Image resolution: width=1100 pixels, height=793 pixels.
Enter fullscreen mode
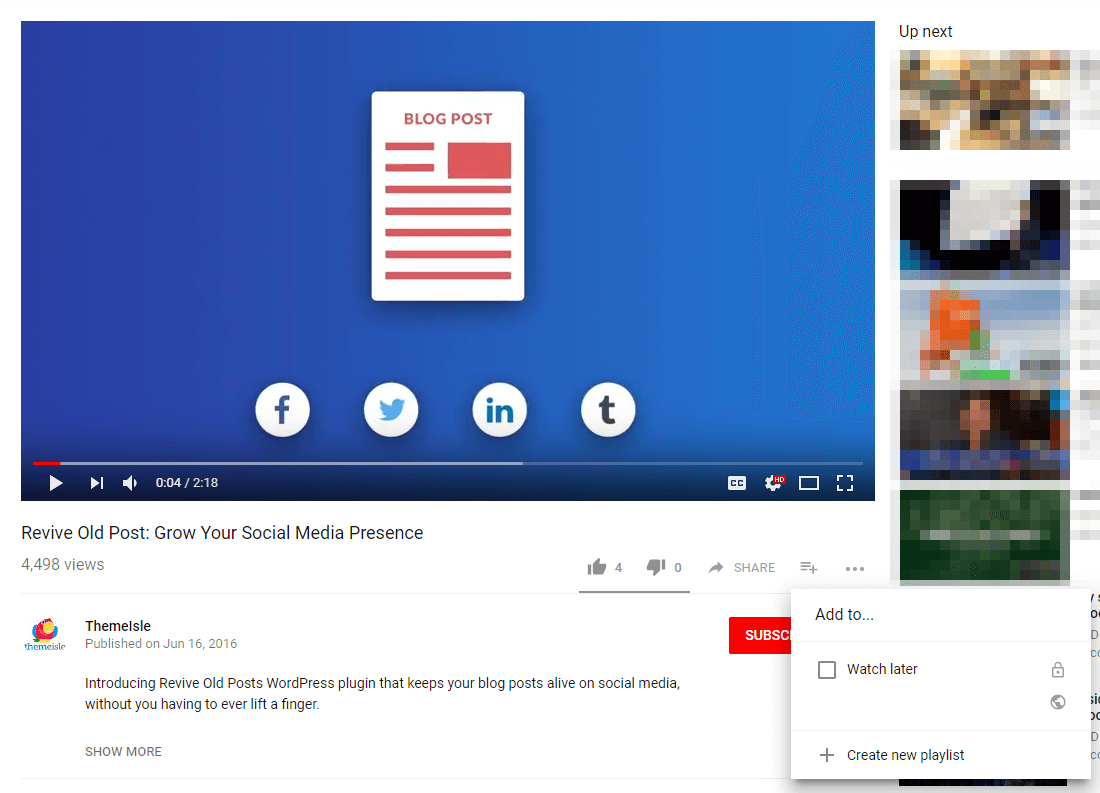coord(845,483)
